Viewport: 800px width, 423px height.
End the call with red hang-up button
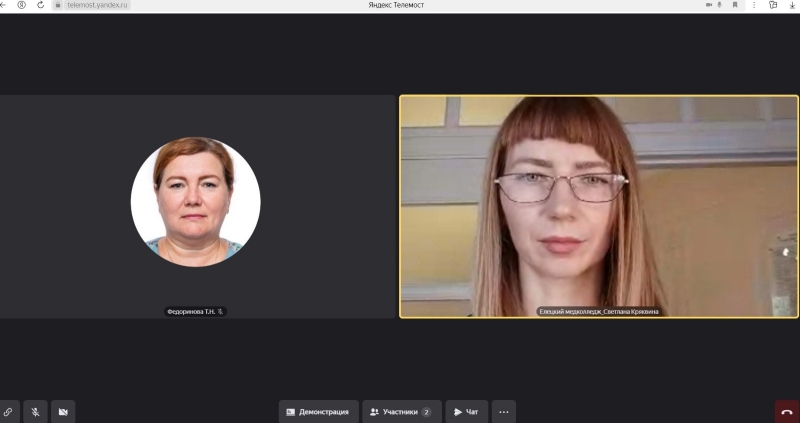tap(787, 411)
